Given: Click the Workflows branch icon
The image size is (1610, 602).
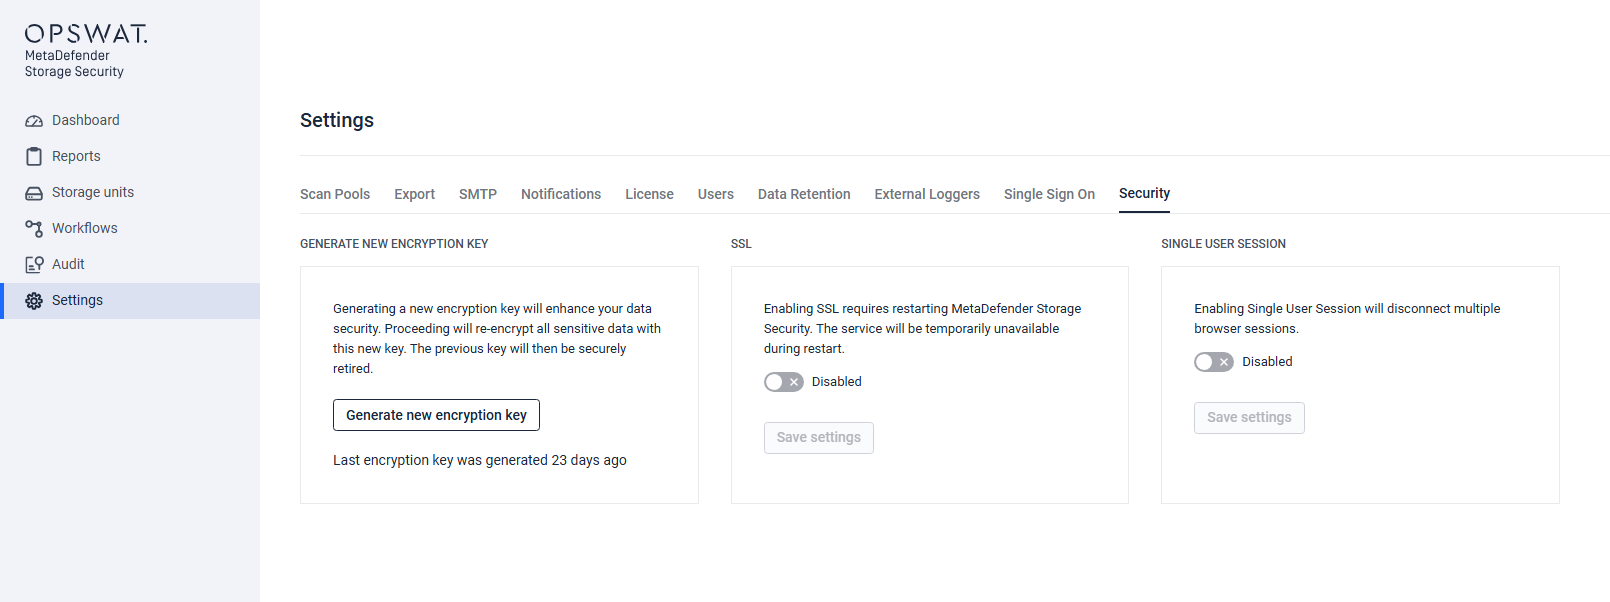Looking at the screenshot, I should (x=34, y=229).
